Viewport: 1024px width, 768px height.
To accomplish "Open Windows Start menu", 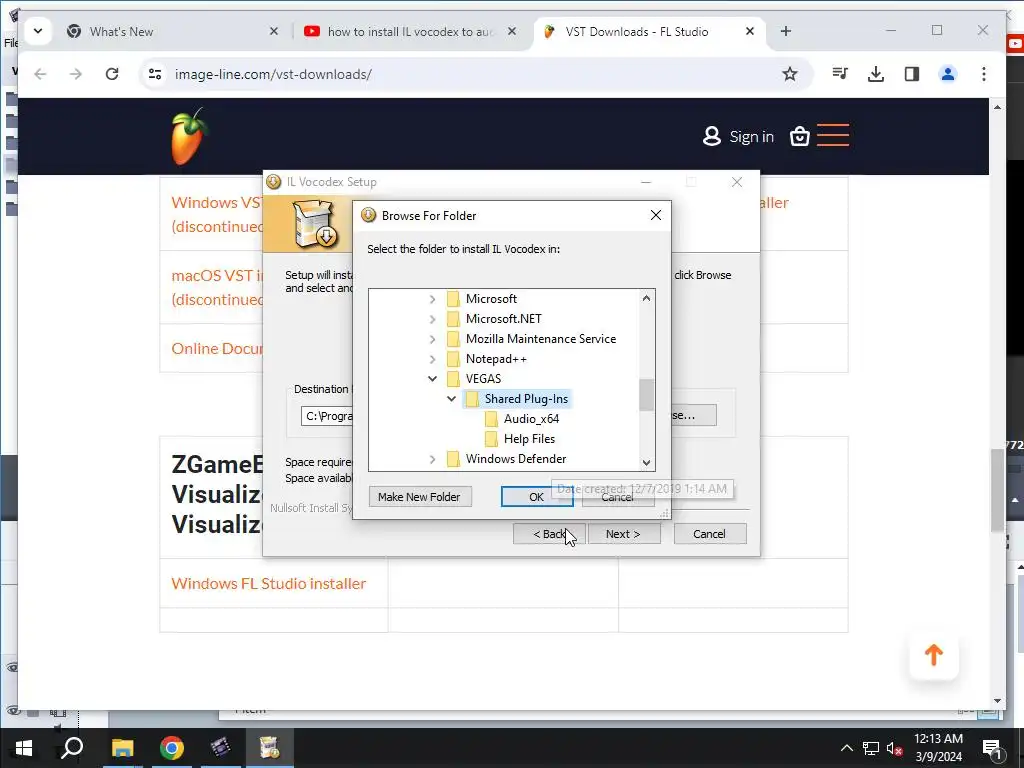I will click(24, 748).
